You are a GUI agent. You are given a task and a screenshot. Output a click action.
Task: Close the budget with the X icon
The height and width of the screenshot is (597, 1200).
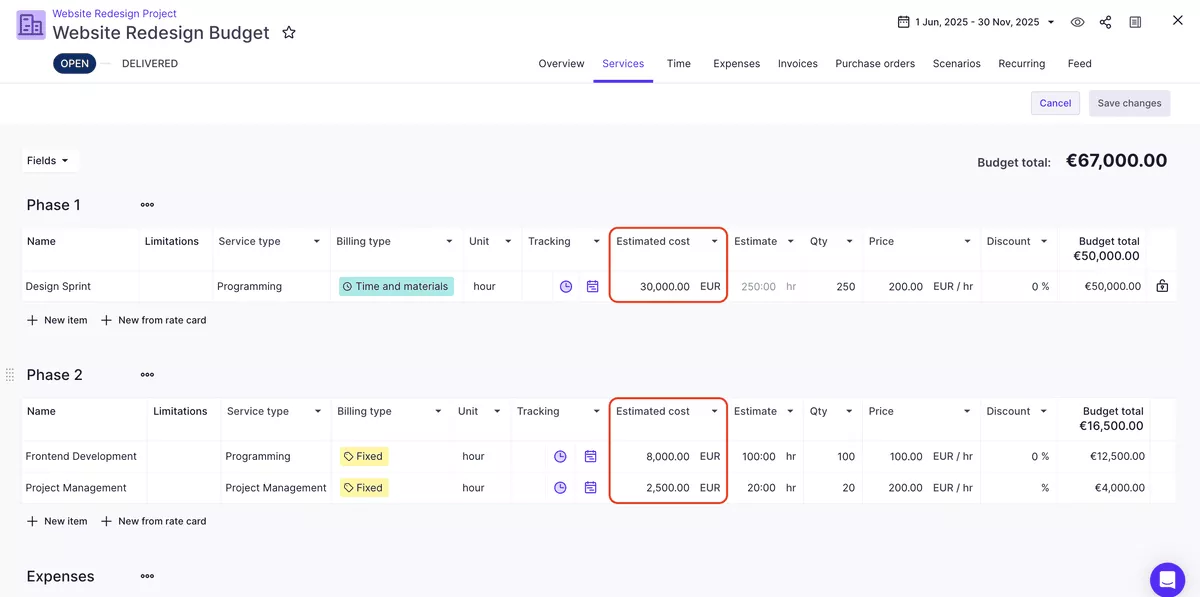coord(1178,20)
